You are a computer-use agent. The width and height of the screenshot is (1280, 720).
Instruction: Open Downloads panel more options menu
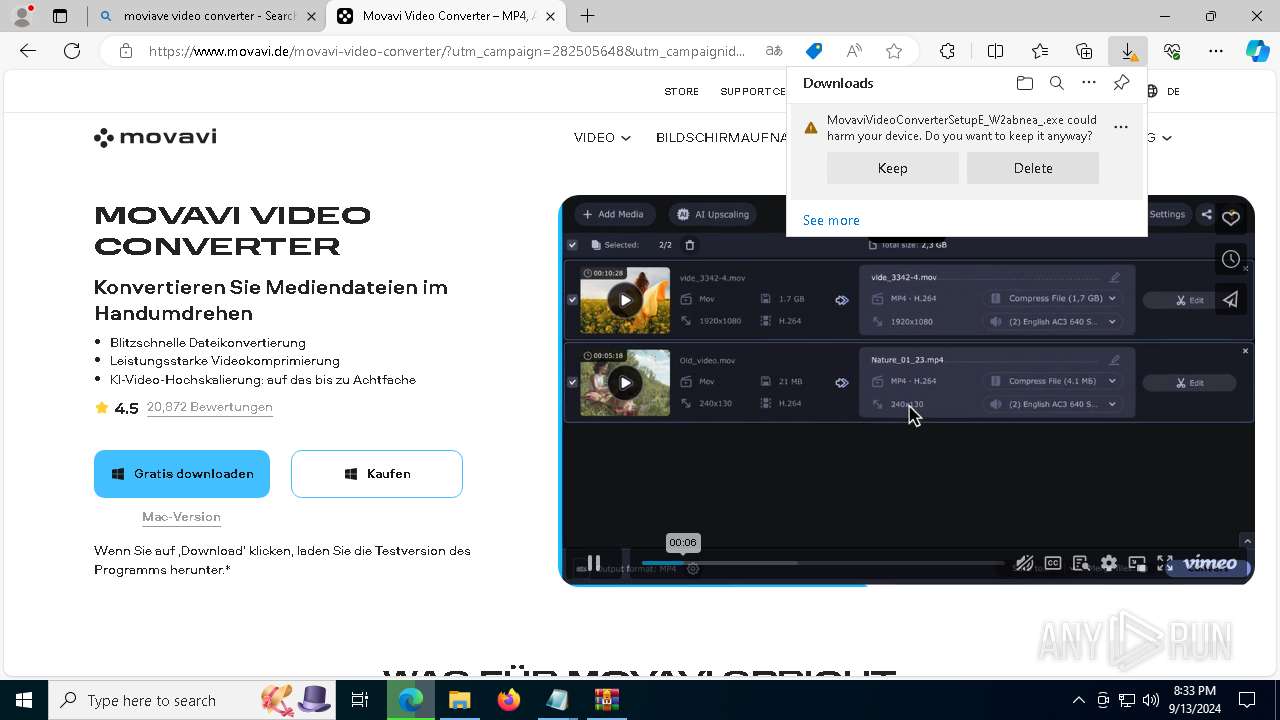[x=1089, y=83]
